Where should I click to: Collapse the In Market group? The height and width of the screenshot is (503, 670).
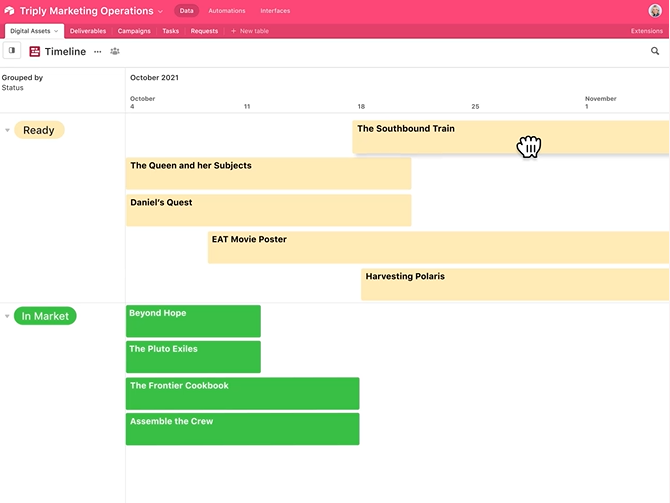8,316
